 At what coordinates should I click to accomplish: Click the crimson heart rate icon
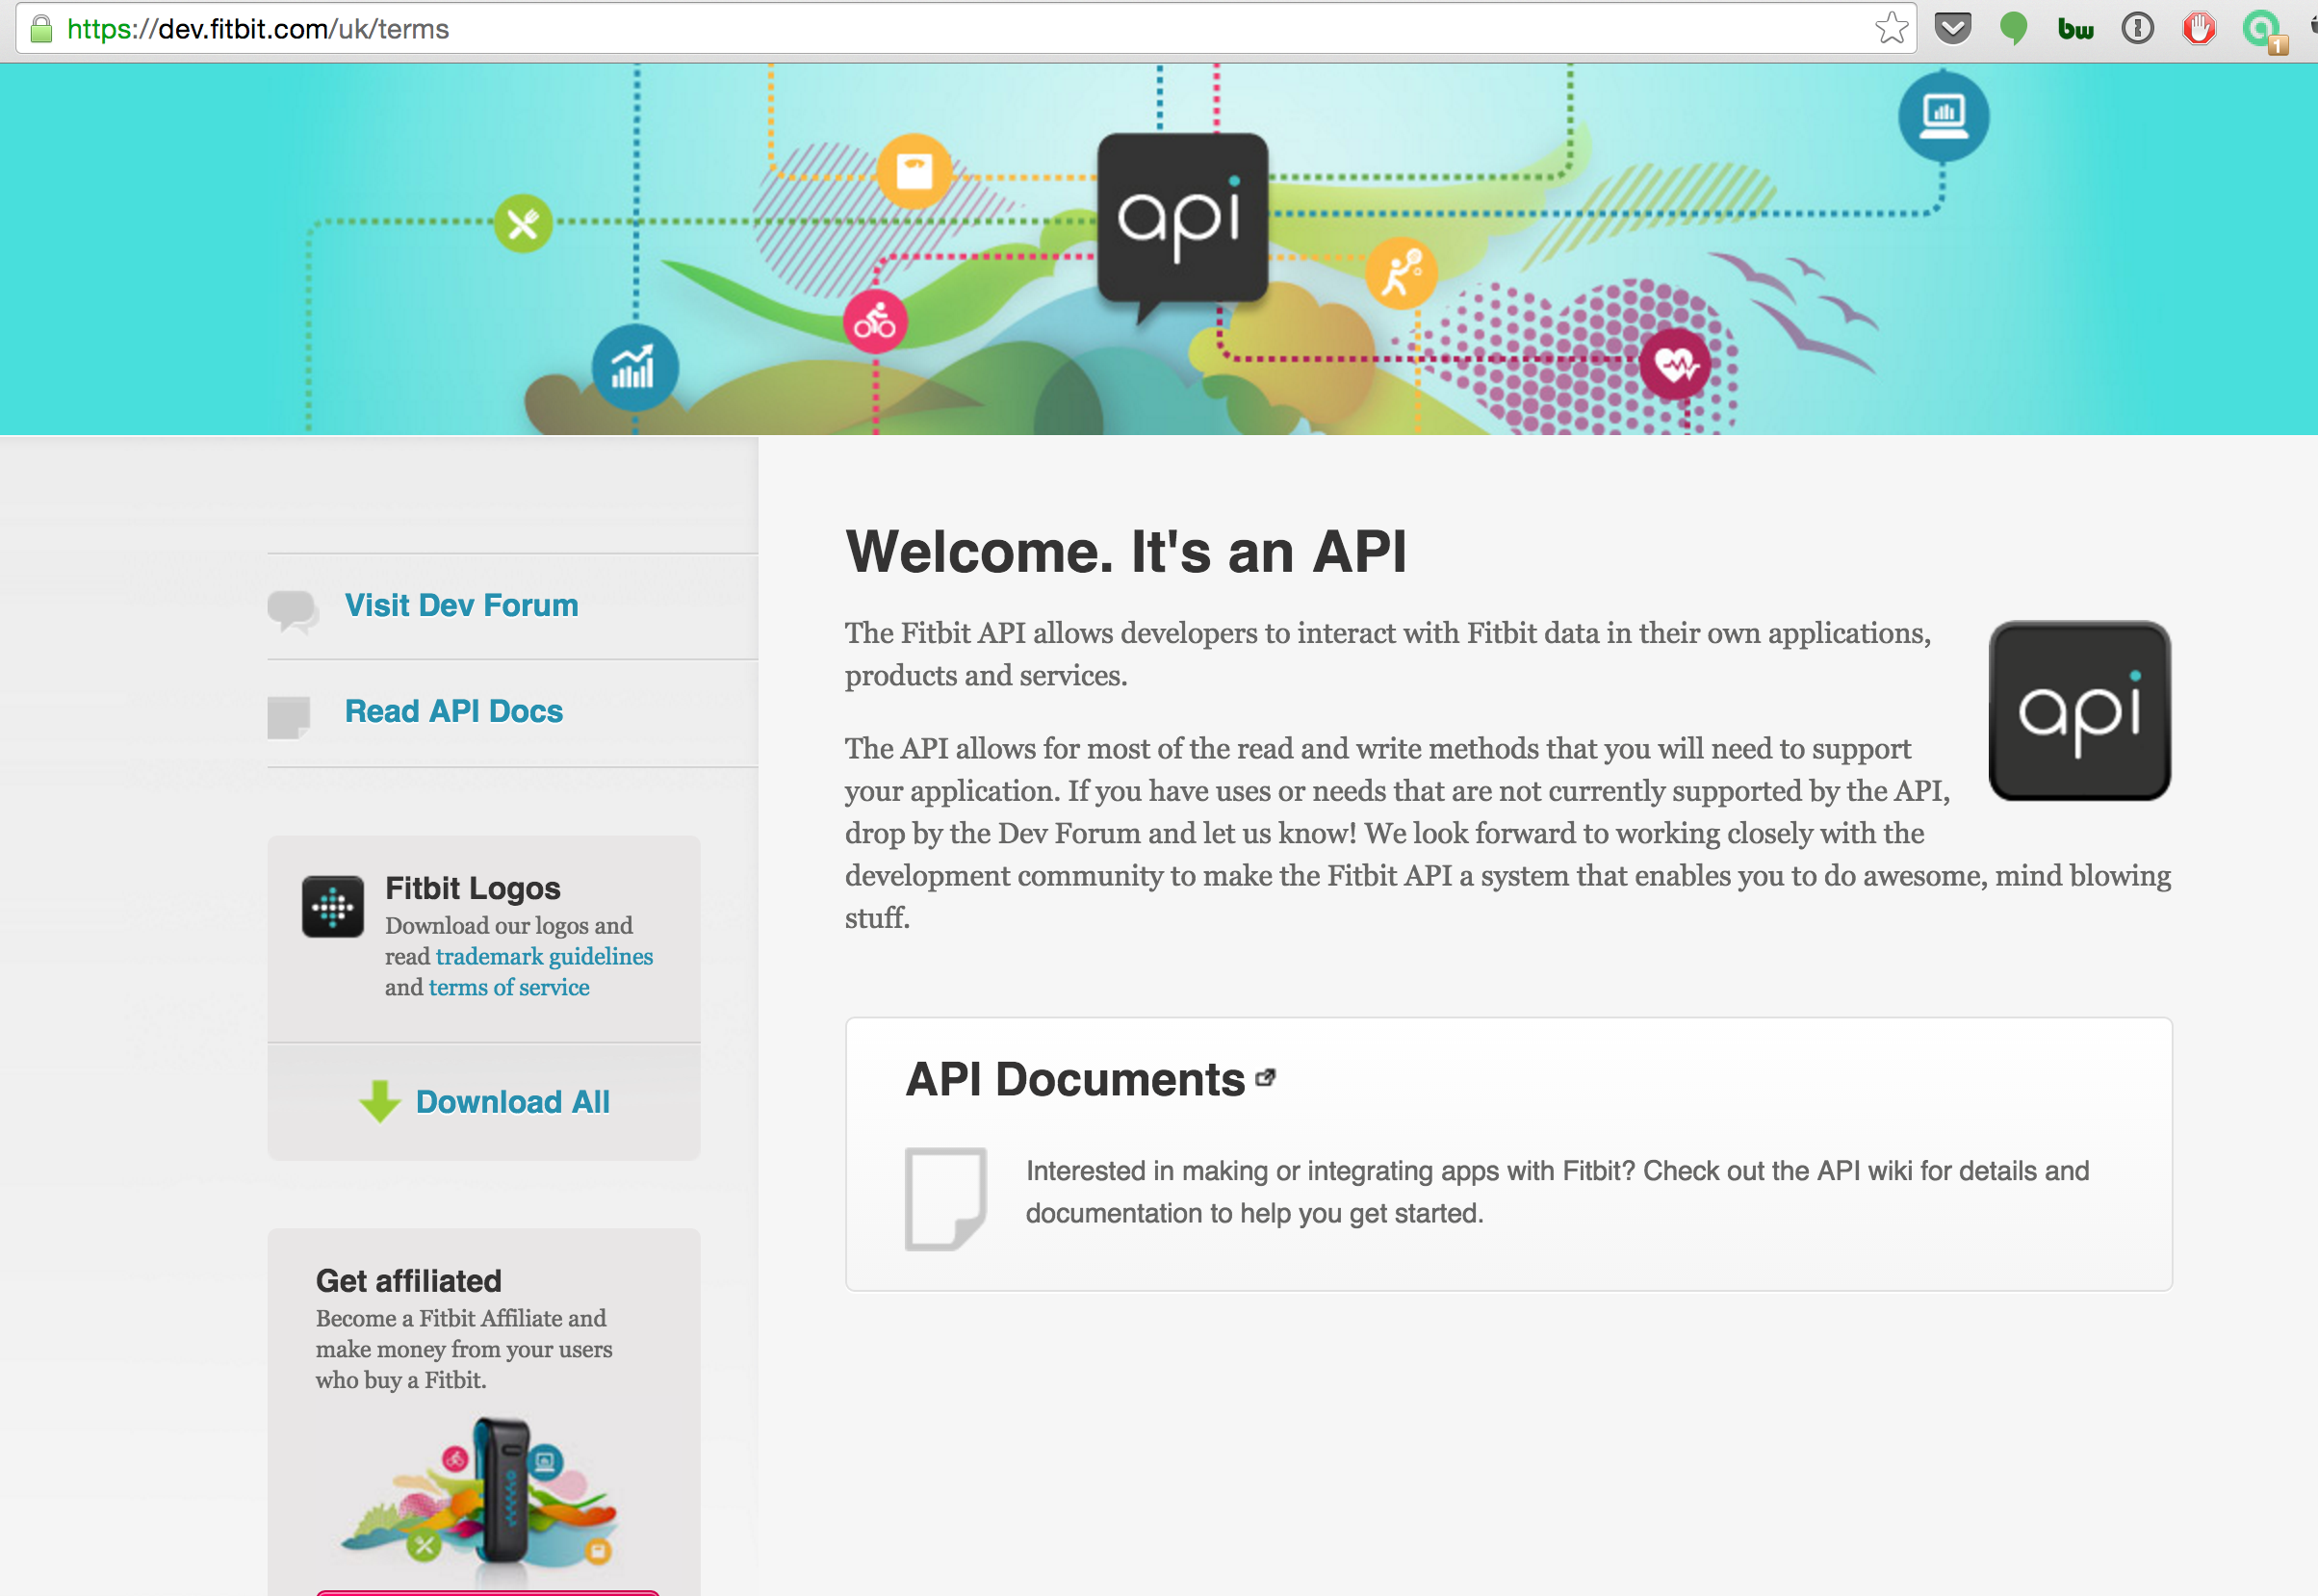click(x=1675, y=364)
